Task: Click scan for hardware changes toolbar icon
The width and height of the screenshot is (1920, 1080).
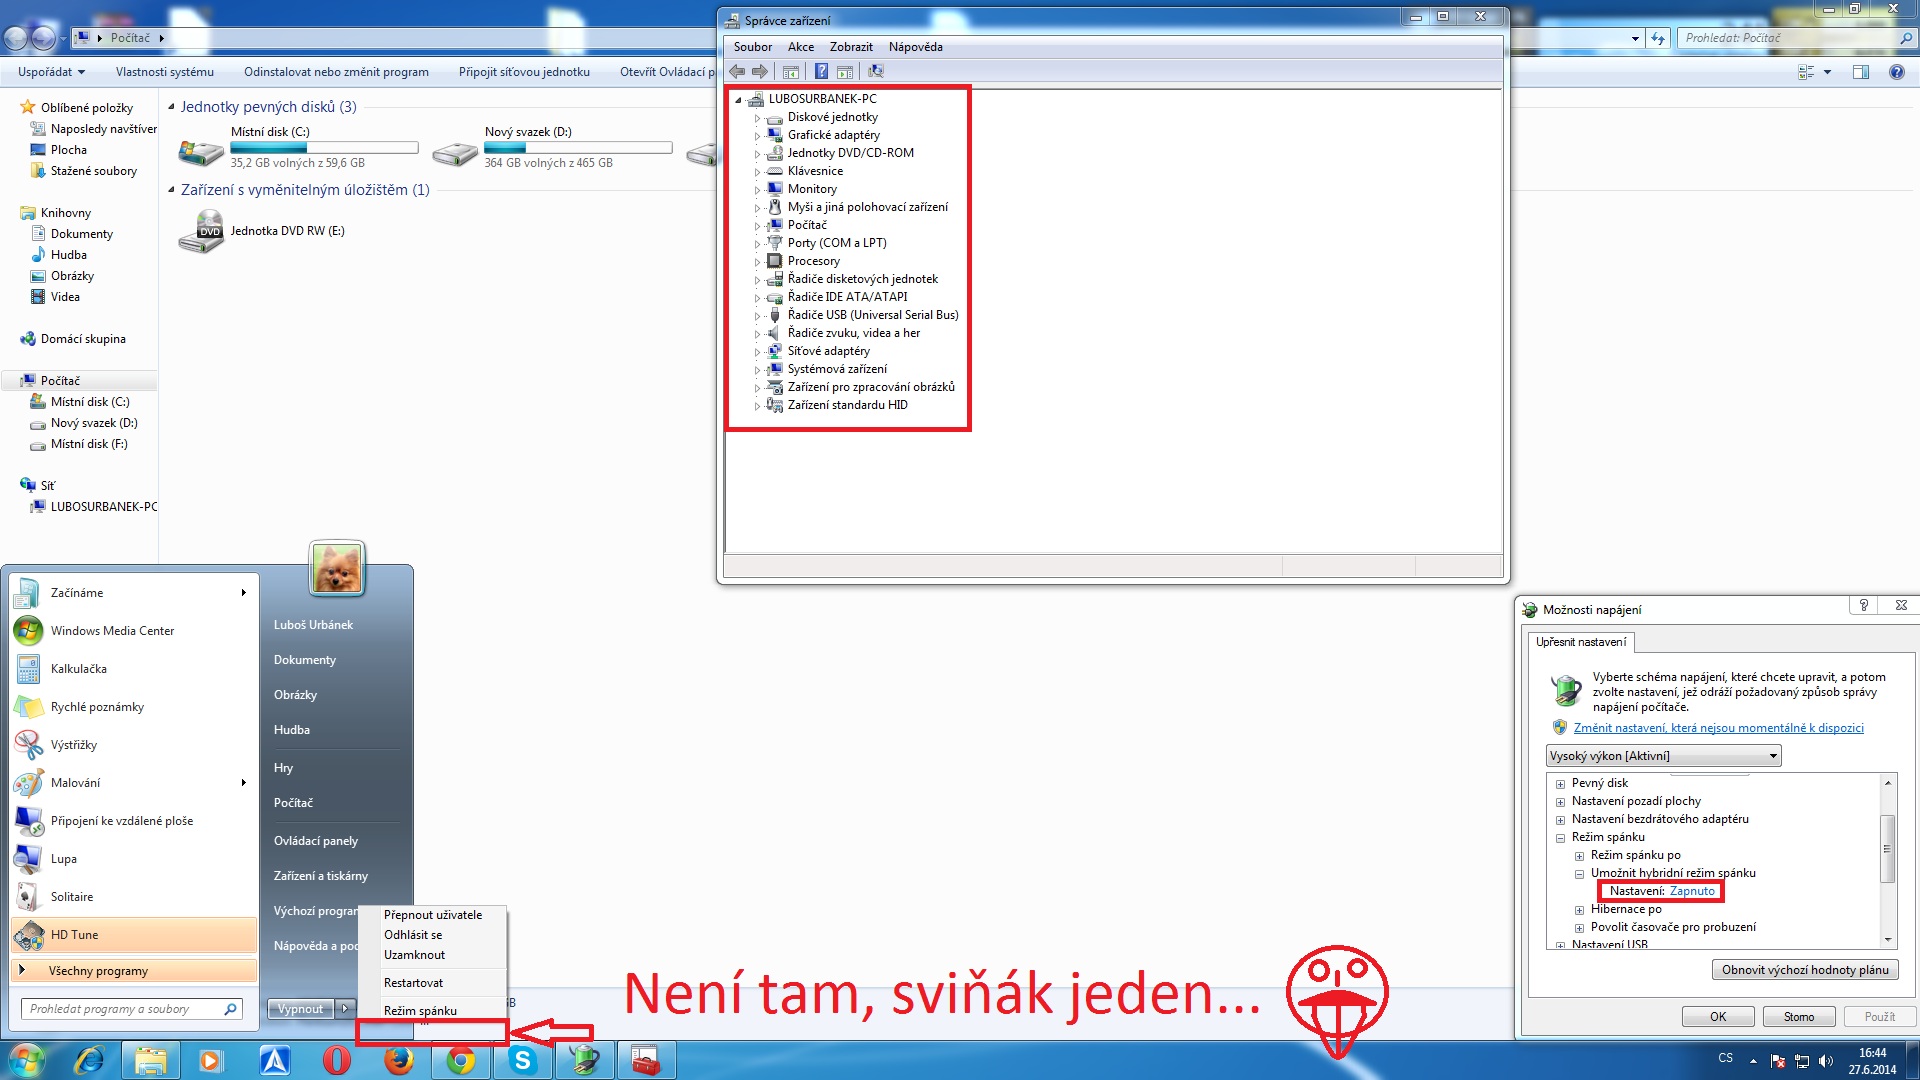Action: (876, 71)
